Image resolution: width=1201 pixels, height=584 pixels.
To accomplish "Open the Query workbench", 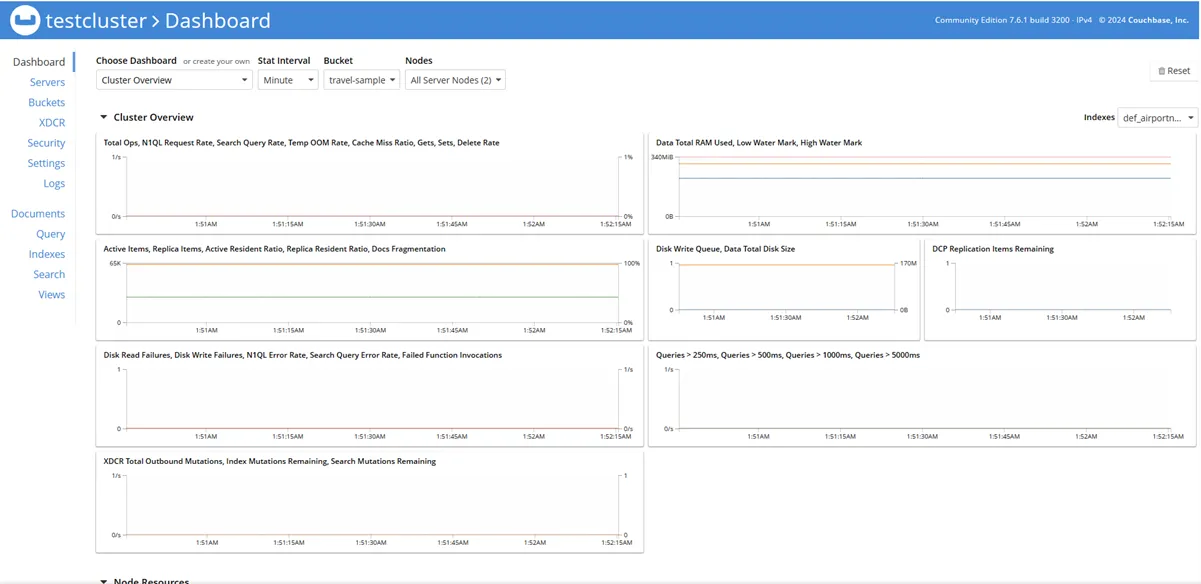I will [x=51, y=234].
